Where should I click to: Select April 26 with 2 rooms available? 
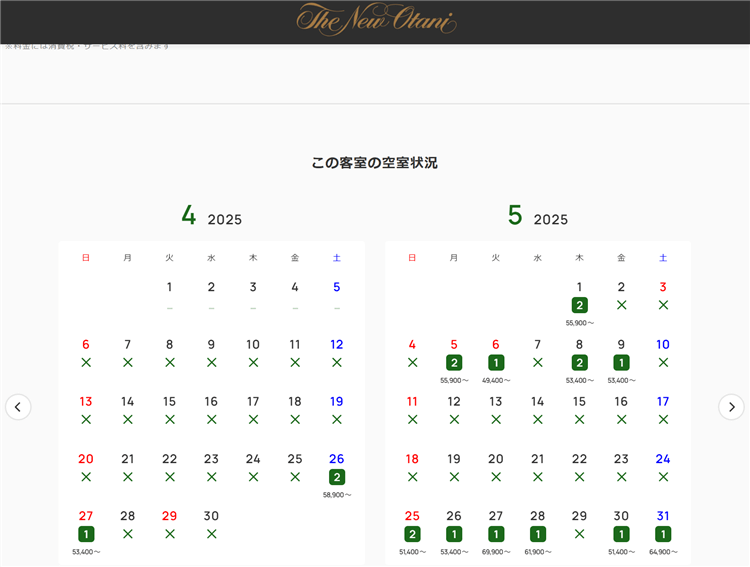337,477
